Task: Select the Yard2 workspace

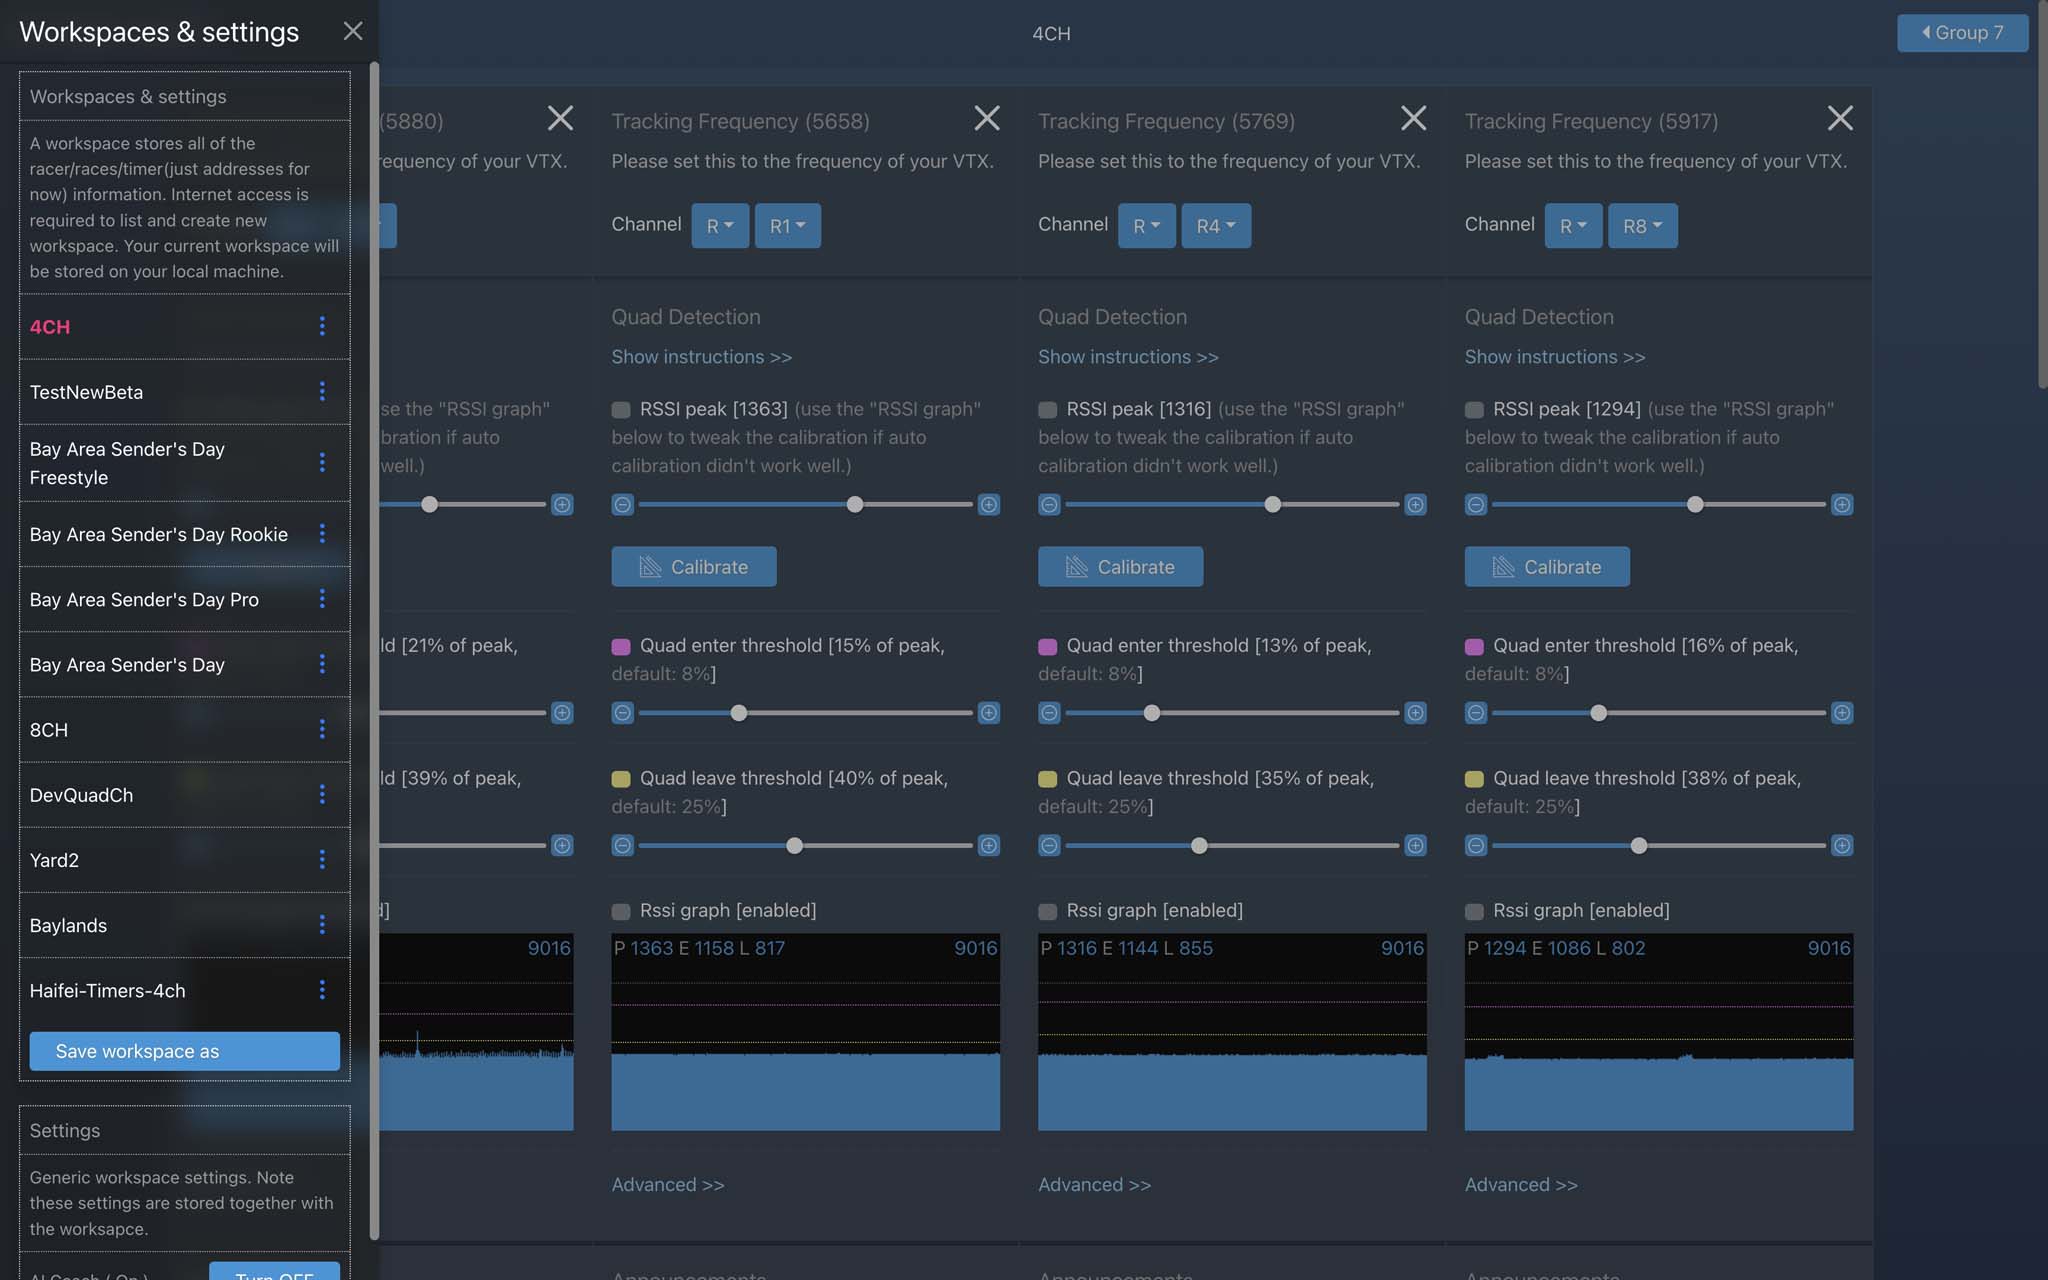Action: pyautogui.click(x=54, y=860)
